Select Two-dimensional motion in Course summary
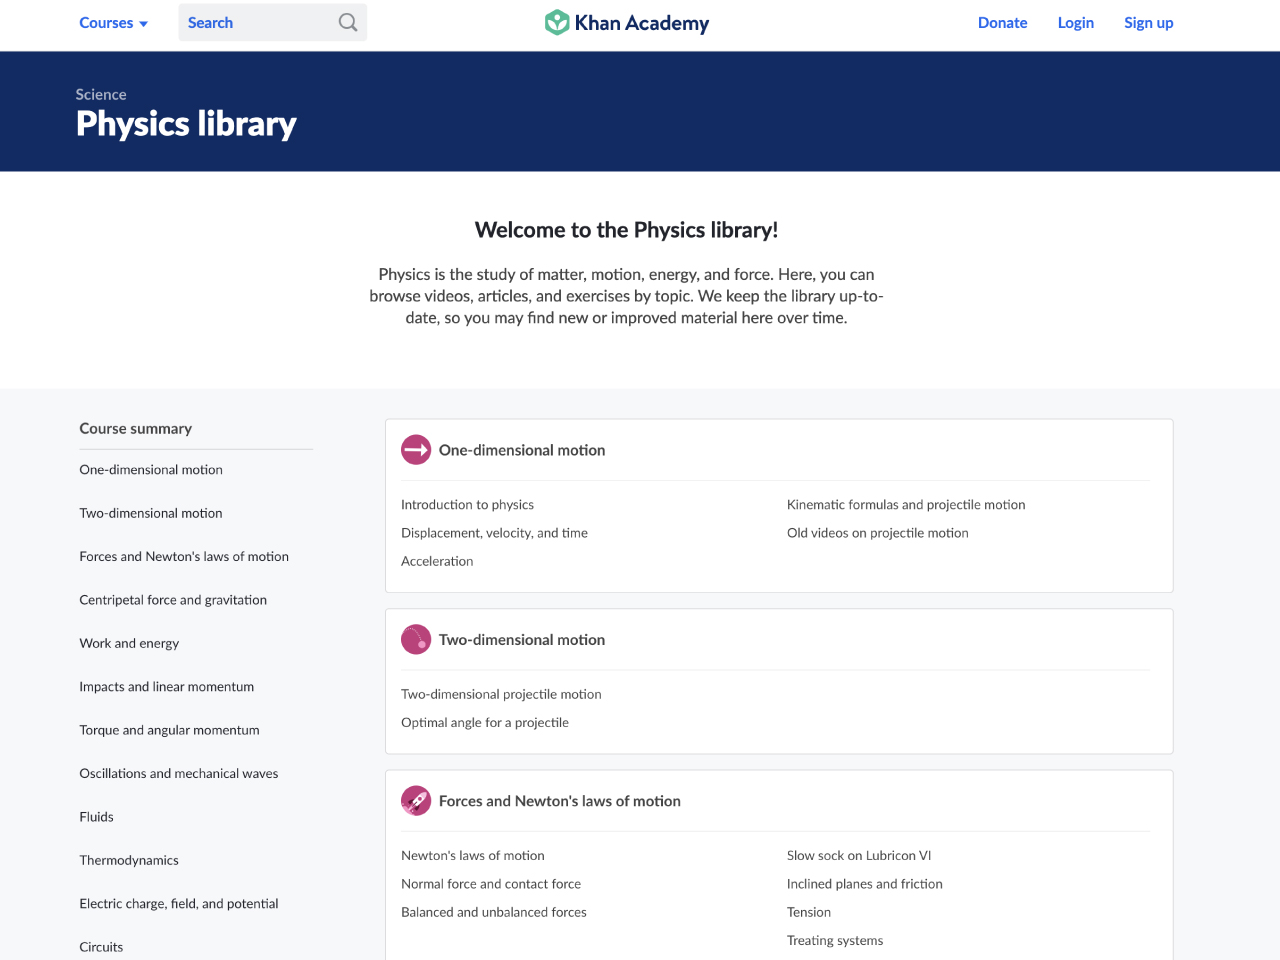 point(151,513)
